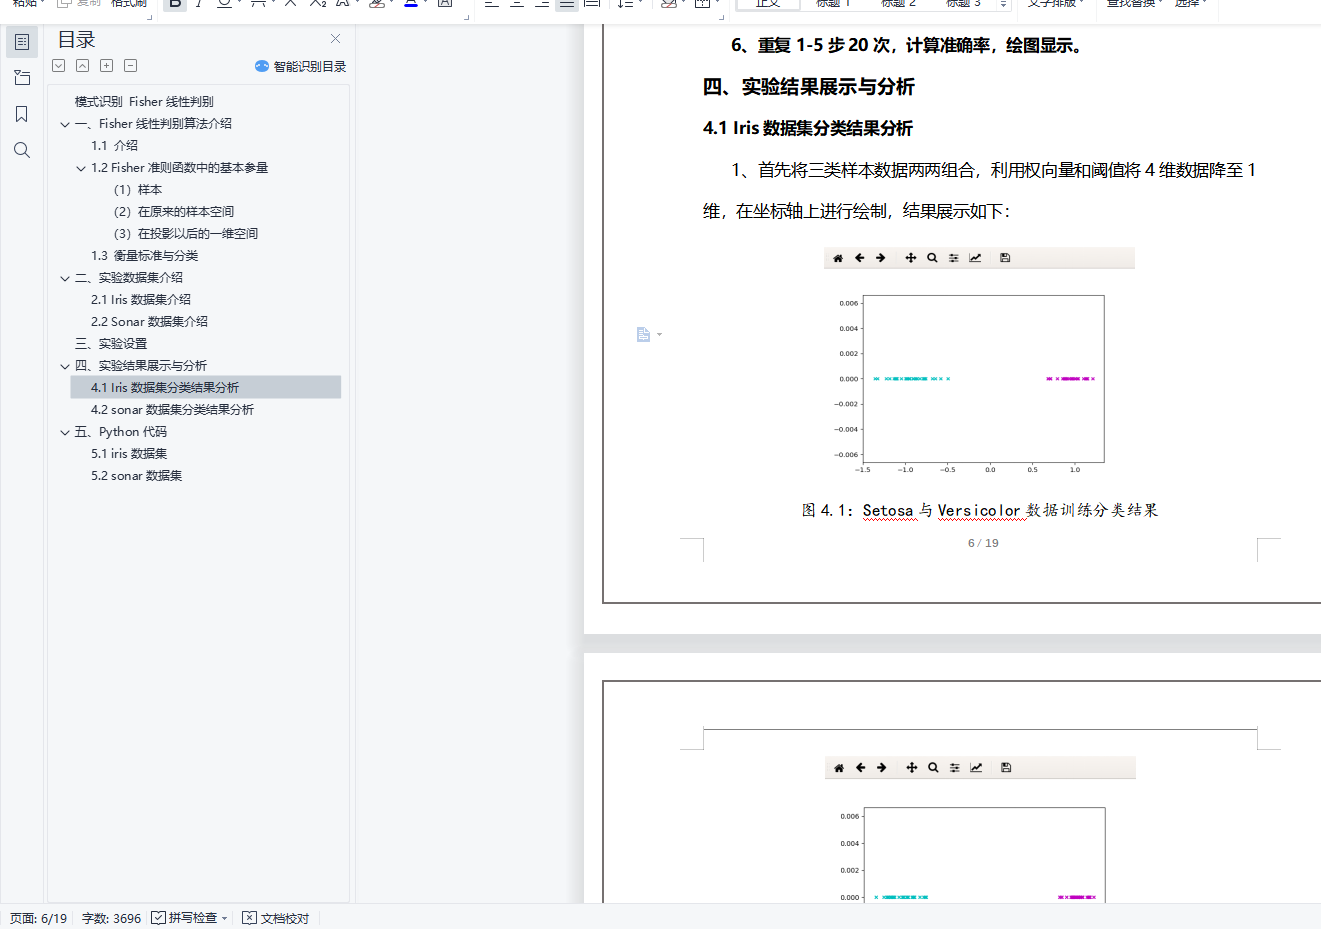Jump to 1.3 衡量标准与分类 in outline
The image size is (1321, 929).
(145, 256)
